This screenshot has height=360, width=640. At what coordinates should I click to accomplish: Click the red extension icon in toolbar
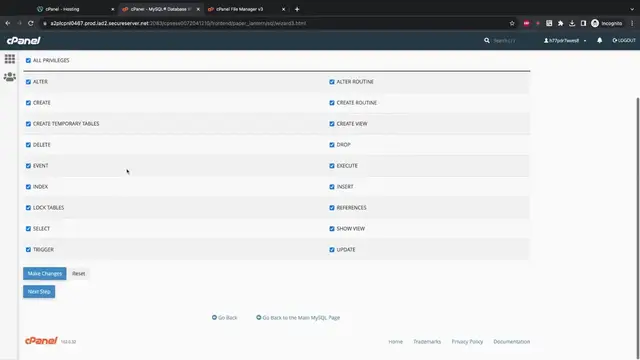click(527, 23)
